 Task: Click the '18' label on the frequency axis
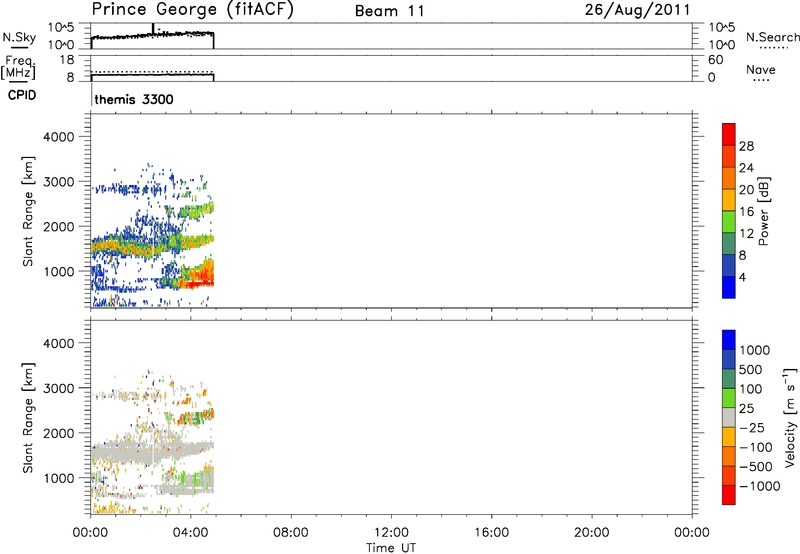coord(67,60)
